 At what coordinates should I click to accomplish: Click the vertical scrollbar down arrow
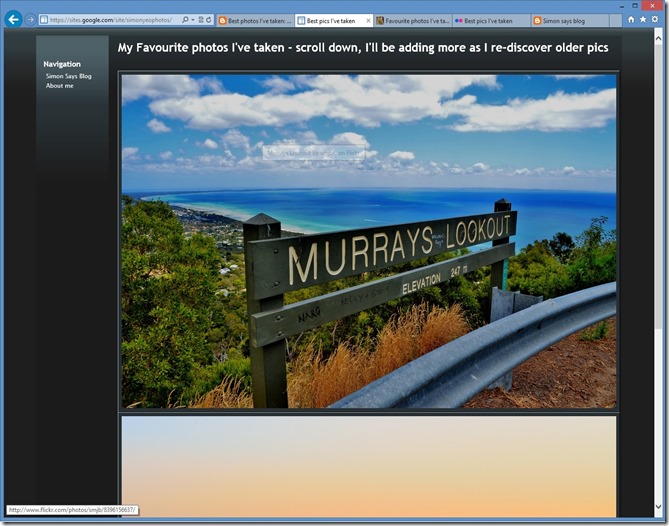[x=658, y=507]
